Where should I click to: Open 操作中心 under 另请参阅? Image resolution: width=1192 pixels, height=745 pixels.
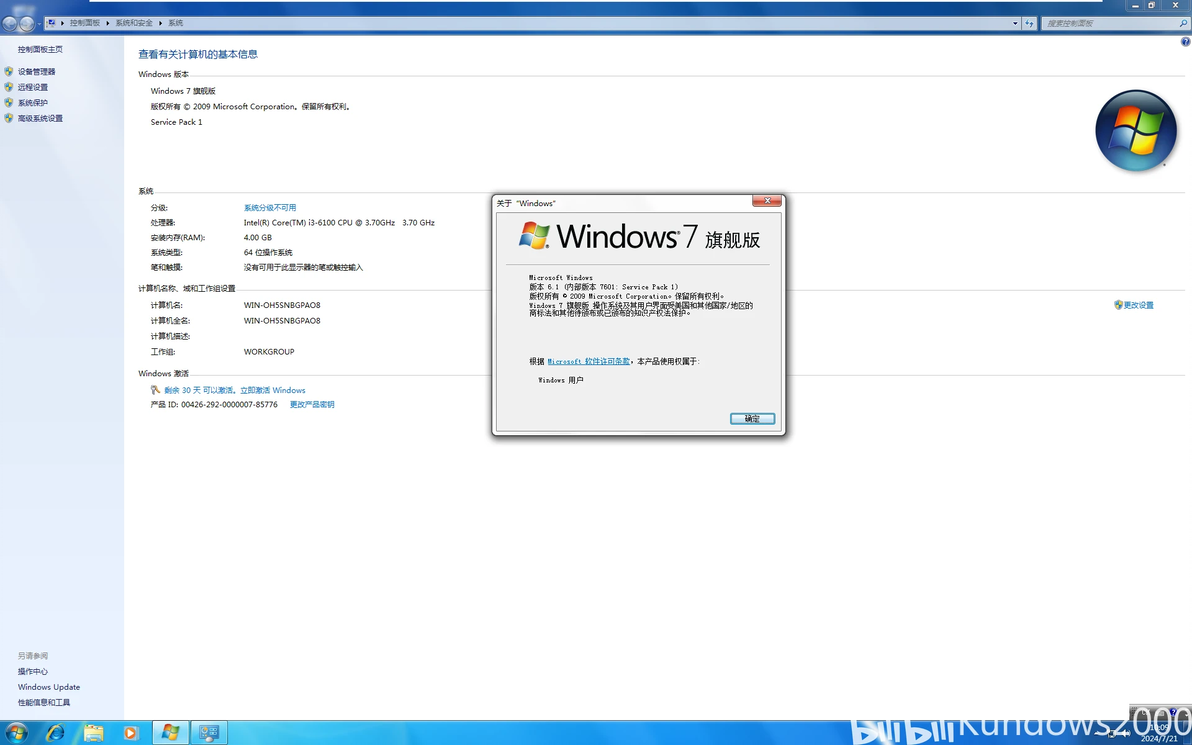[33, 671]
